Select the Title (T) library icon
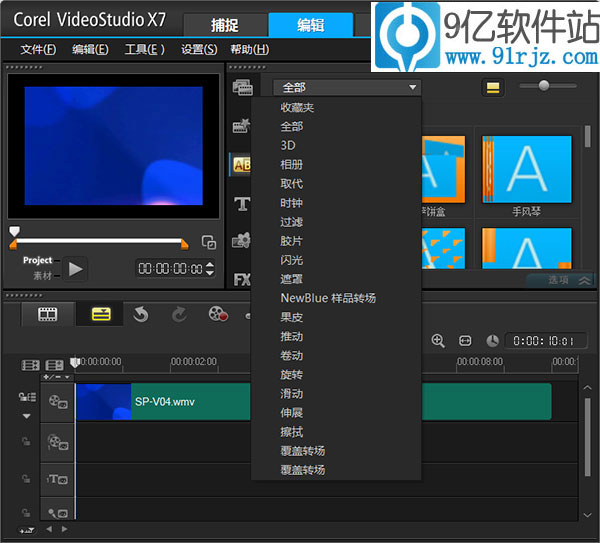 [241, 203]
